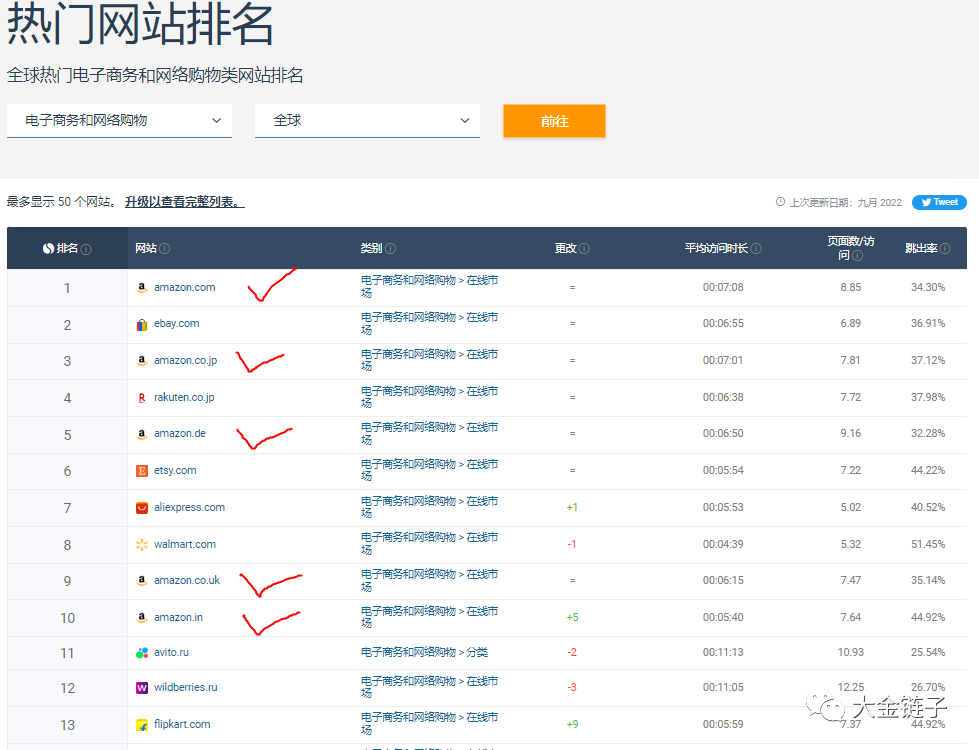The image size is (979, 750).
Task: Click avito.ru category link 电子商务和网络购物 > 分类
Action: click(x=425, y=652)
